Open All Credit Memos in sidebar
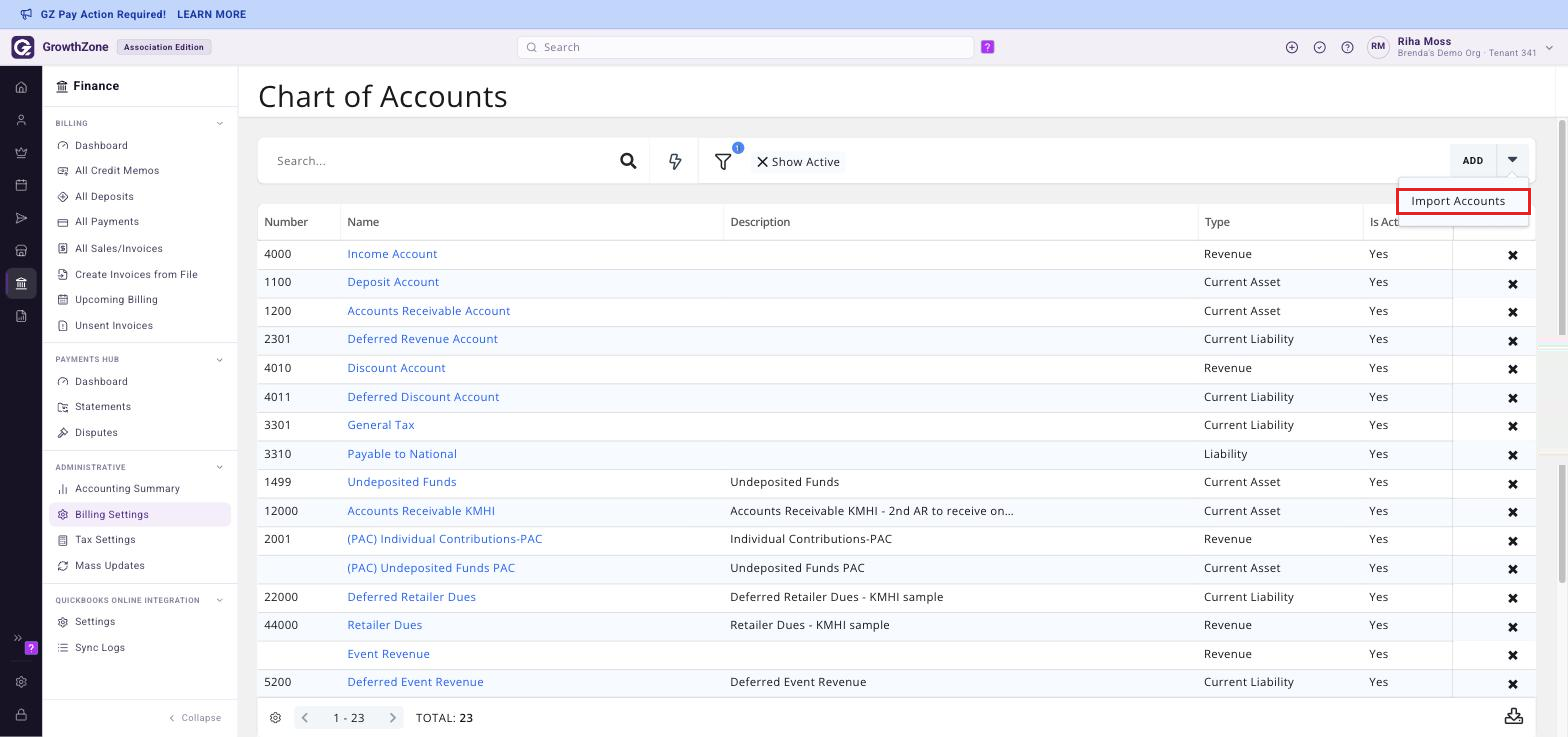 [117, 171]
